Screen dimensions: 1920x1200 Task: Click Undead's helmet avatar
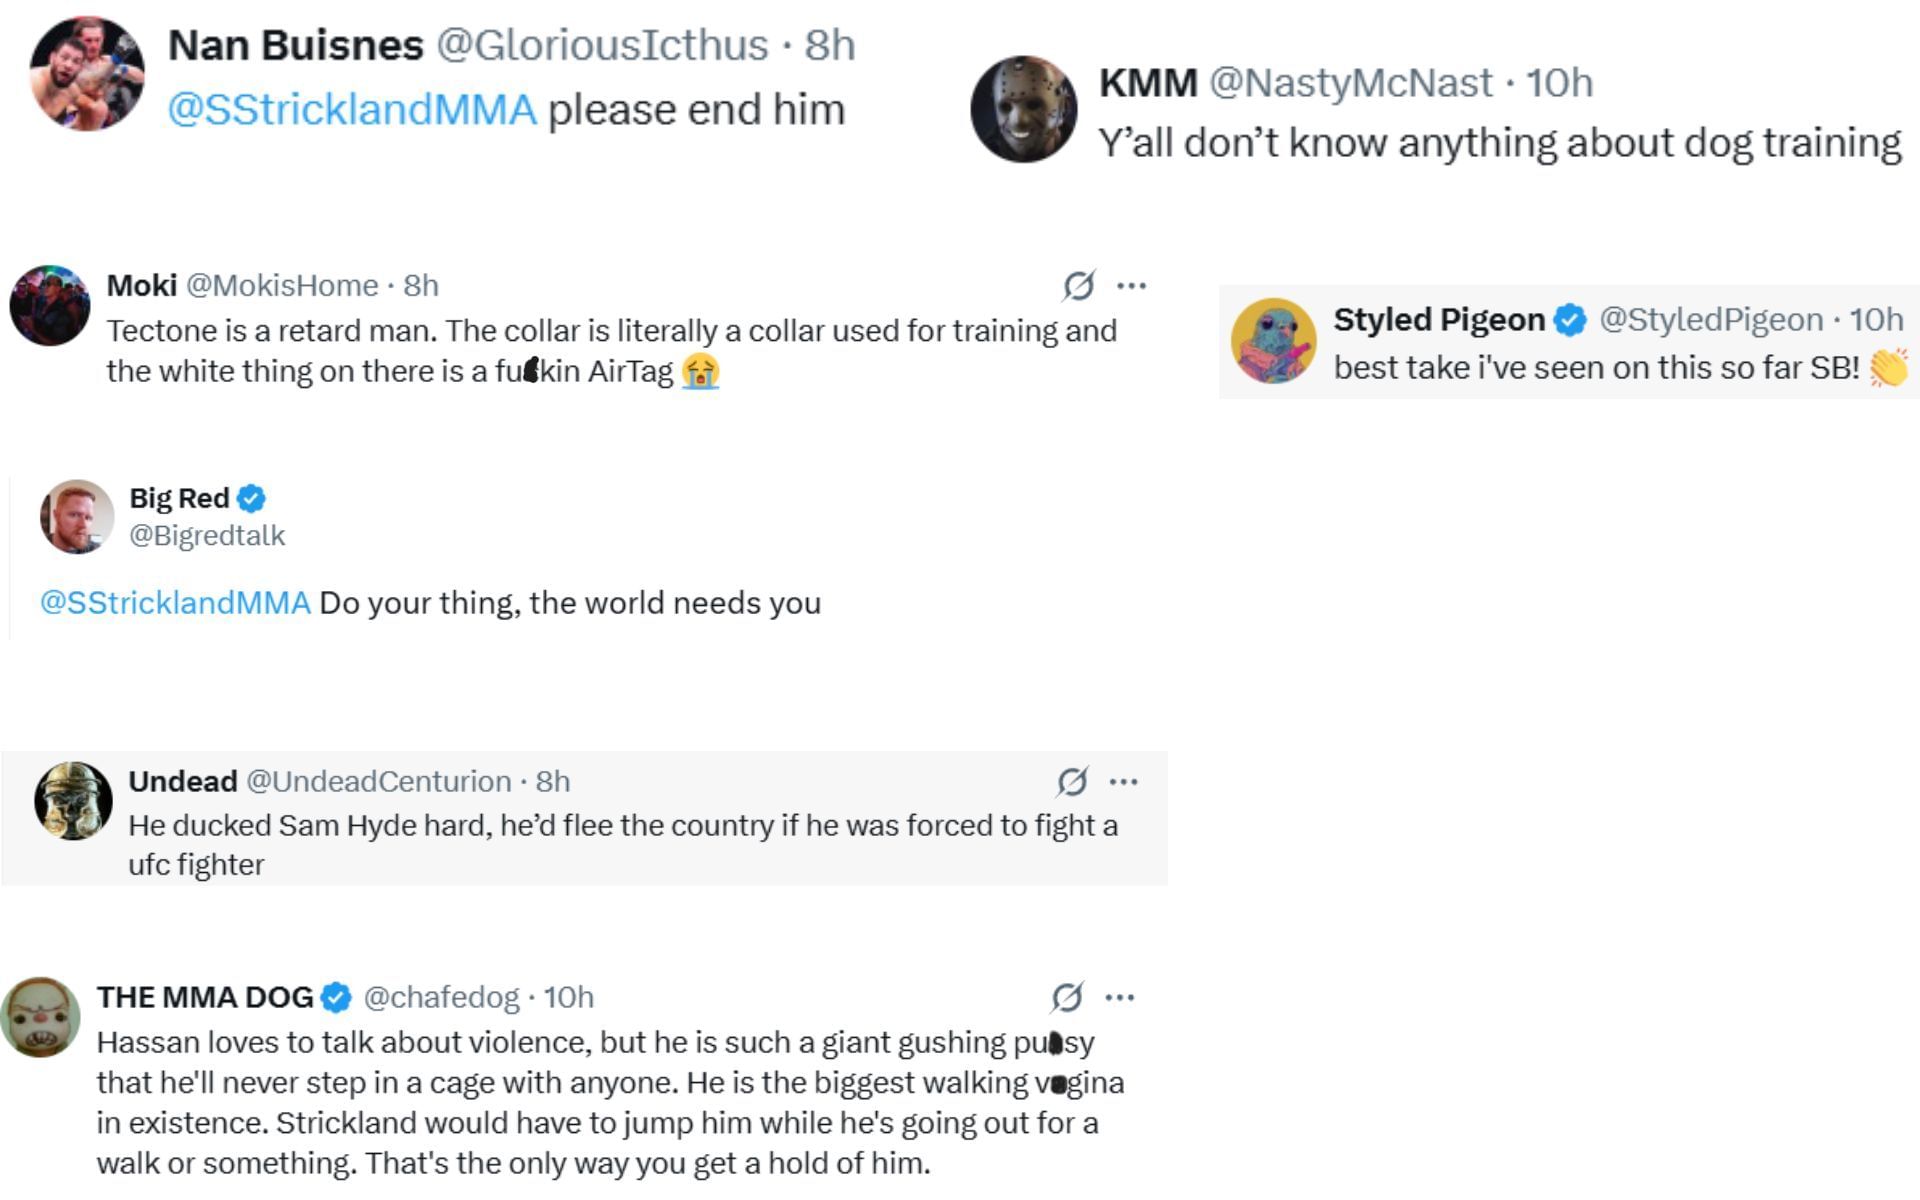click(73, 800)
